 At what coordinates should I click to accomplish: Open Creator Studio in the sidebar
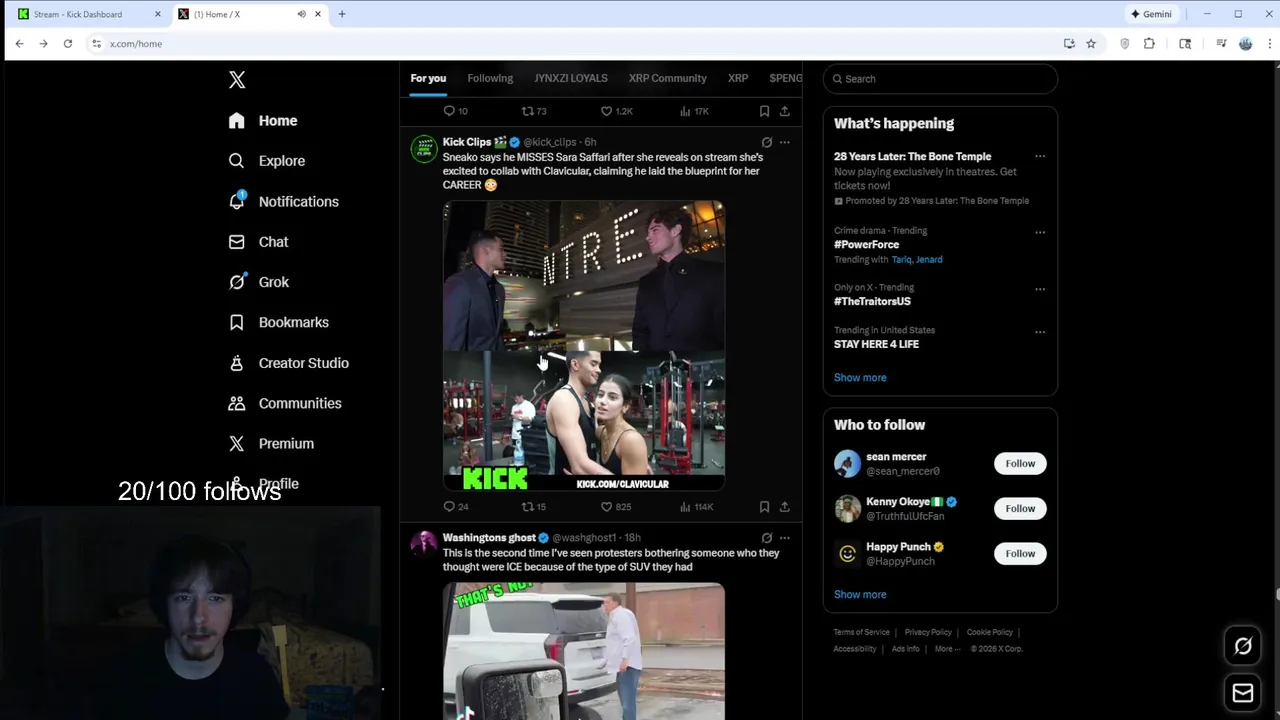pyautogui.click(x=288, y=363)
